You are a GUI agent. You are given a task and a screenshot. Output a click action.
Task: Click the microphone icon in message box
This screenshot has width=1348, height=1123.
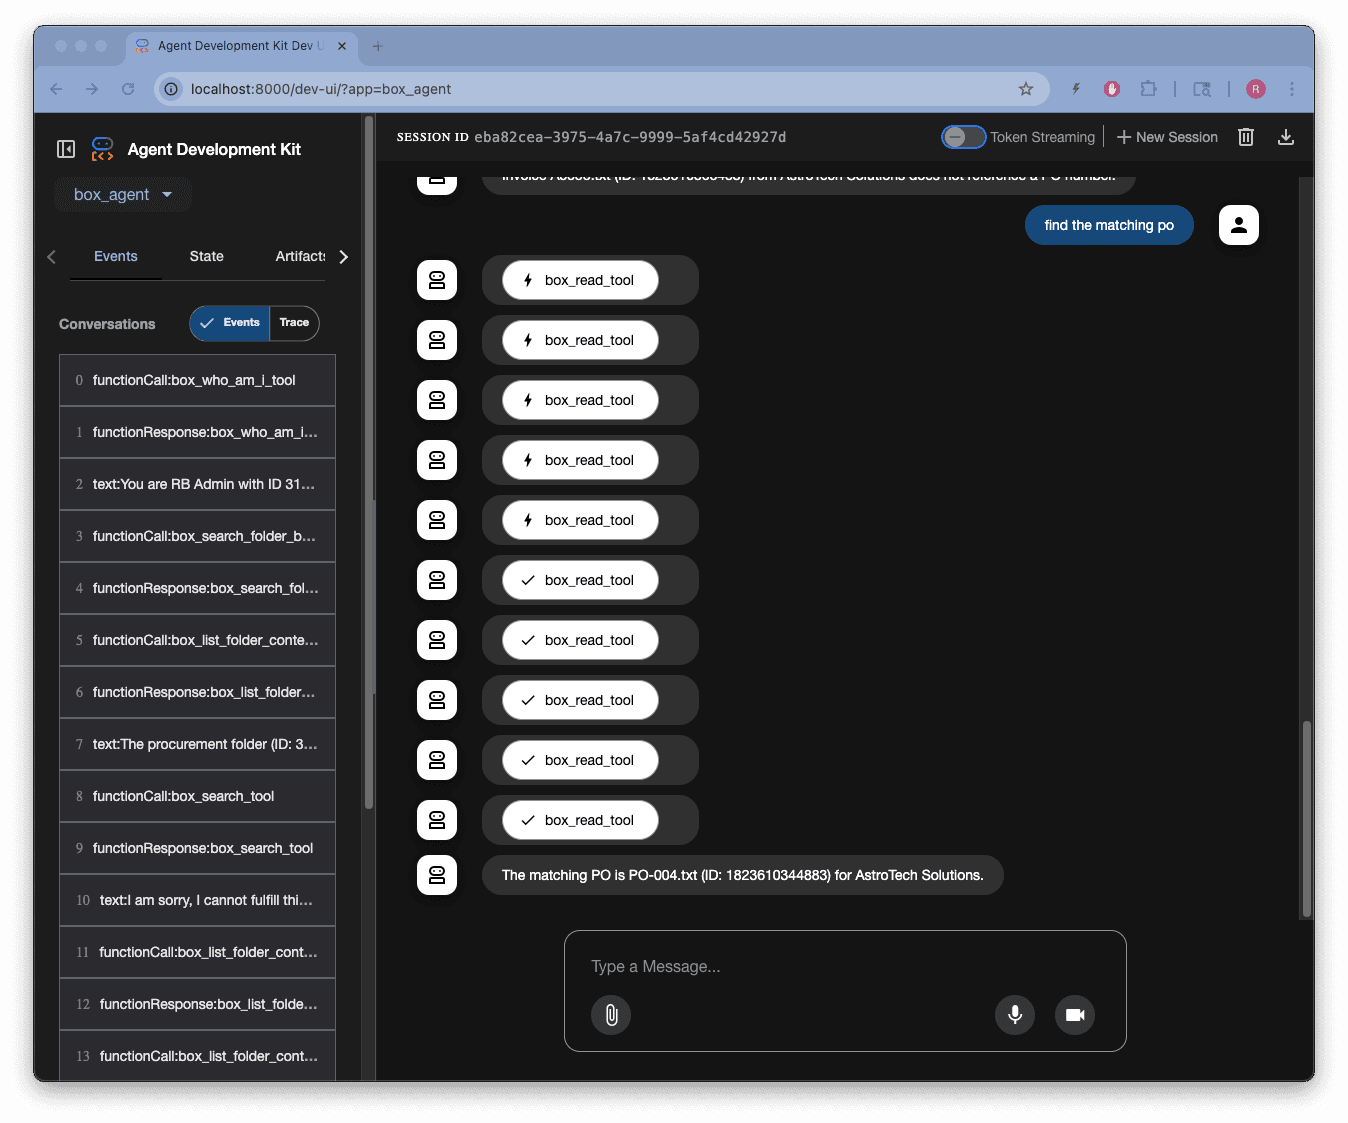[1014, 1015]
